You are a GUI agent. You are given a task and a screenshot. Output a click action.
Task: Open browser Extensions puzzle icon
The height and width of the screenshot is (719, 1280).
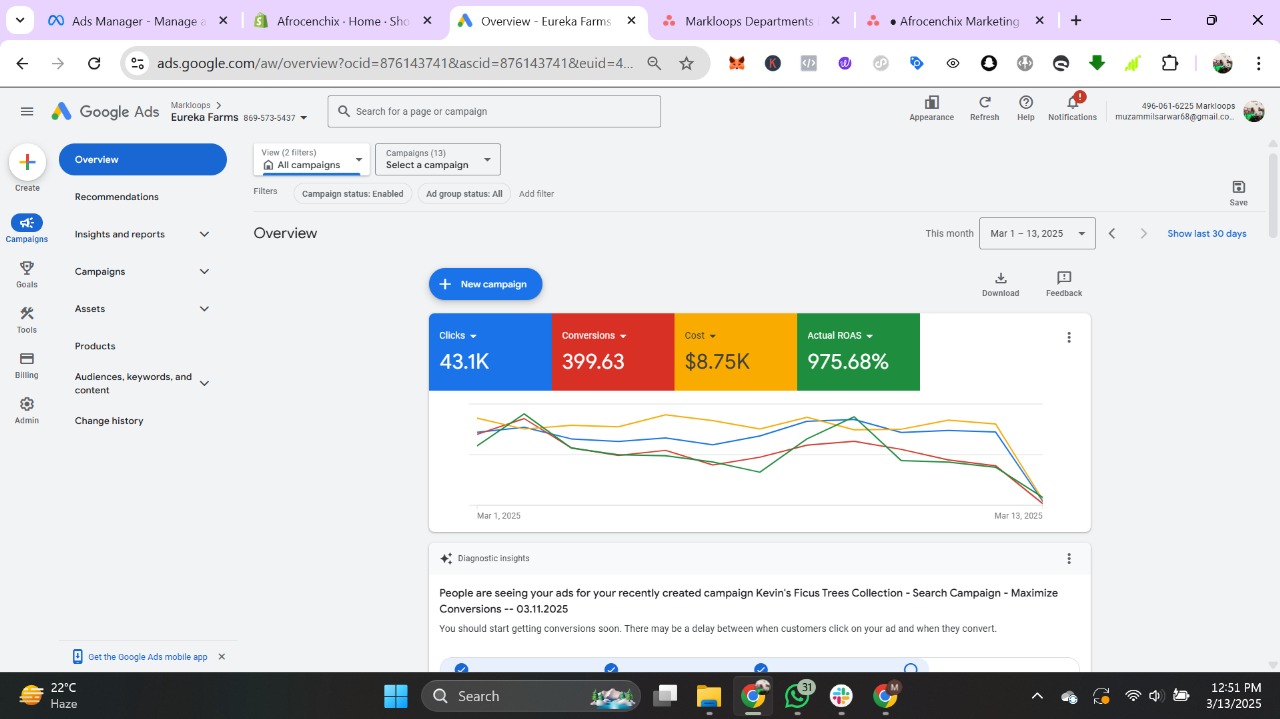tap(1169, 63)
